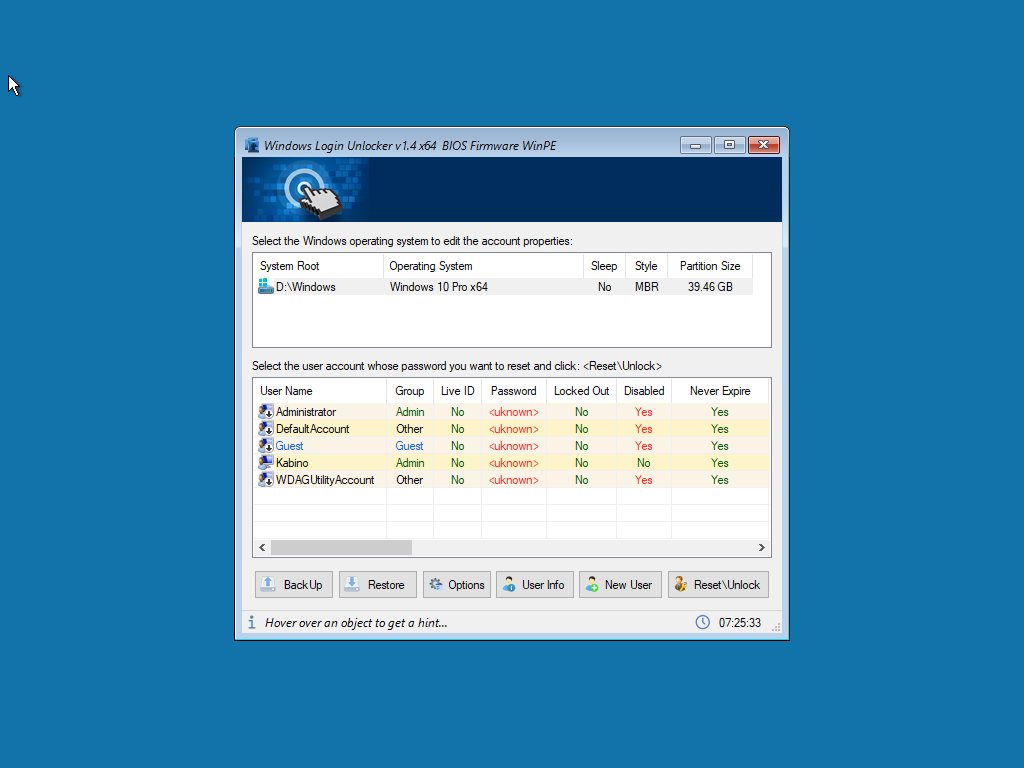
Task: Click the Never Expire column header
Action: pyautogui.click(x=720, y=391)
